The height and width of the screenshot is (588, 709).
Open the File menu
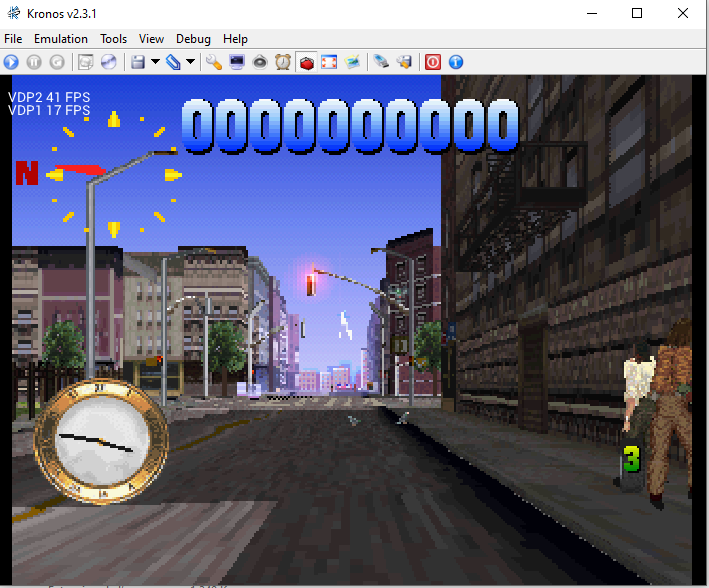click(x=13, y=39)
